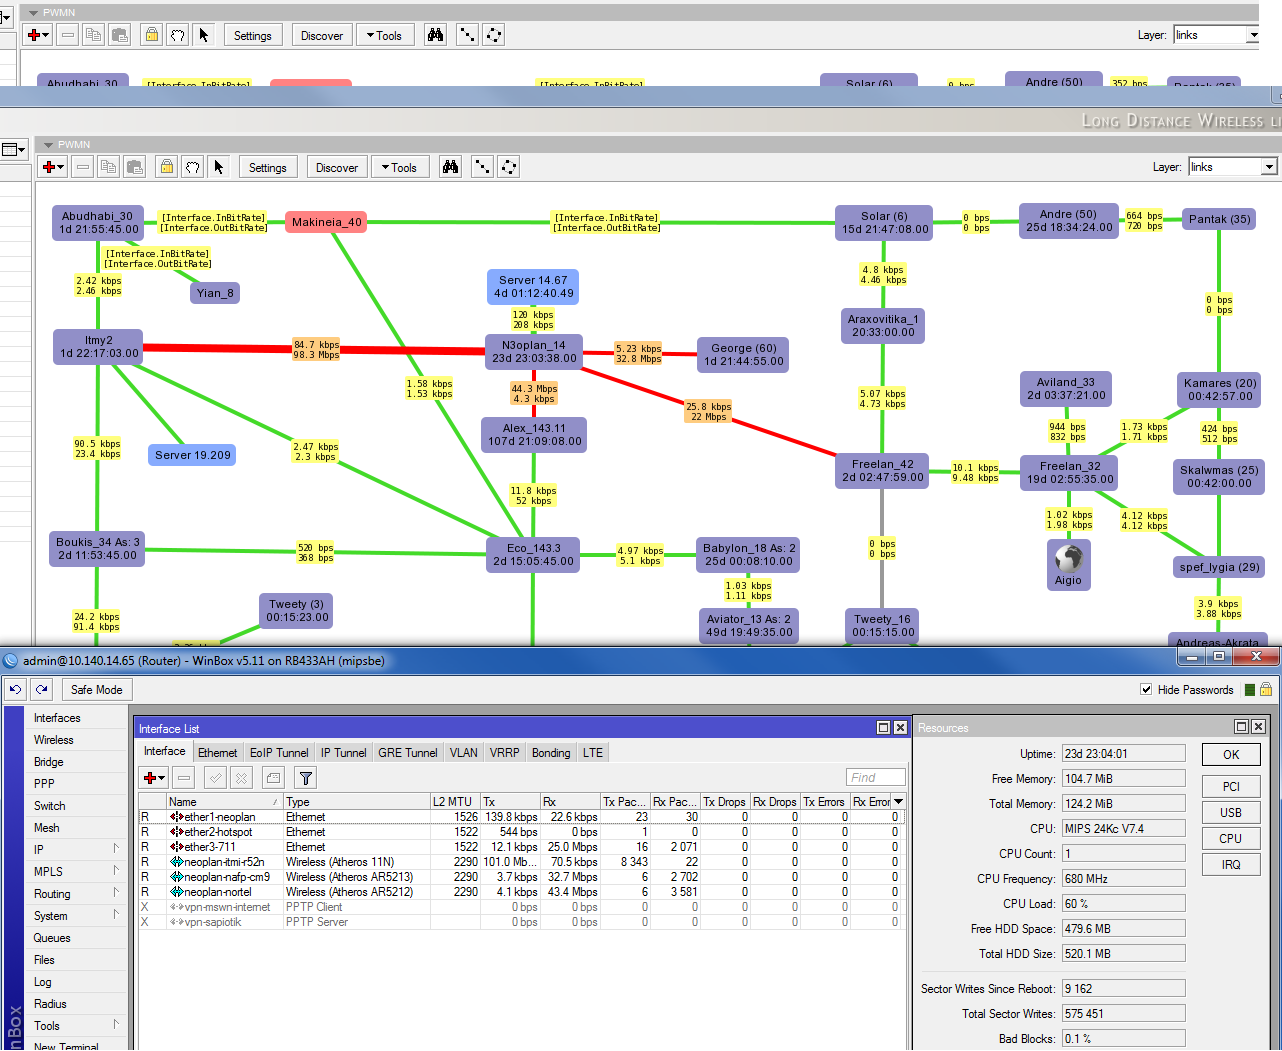Click the red minus remove icon in Interface List

[183, 777]
